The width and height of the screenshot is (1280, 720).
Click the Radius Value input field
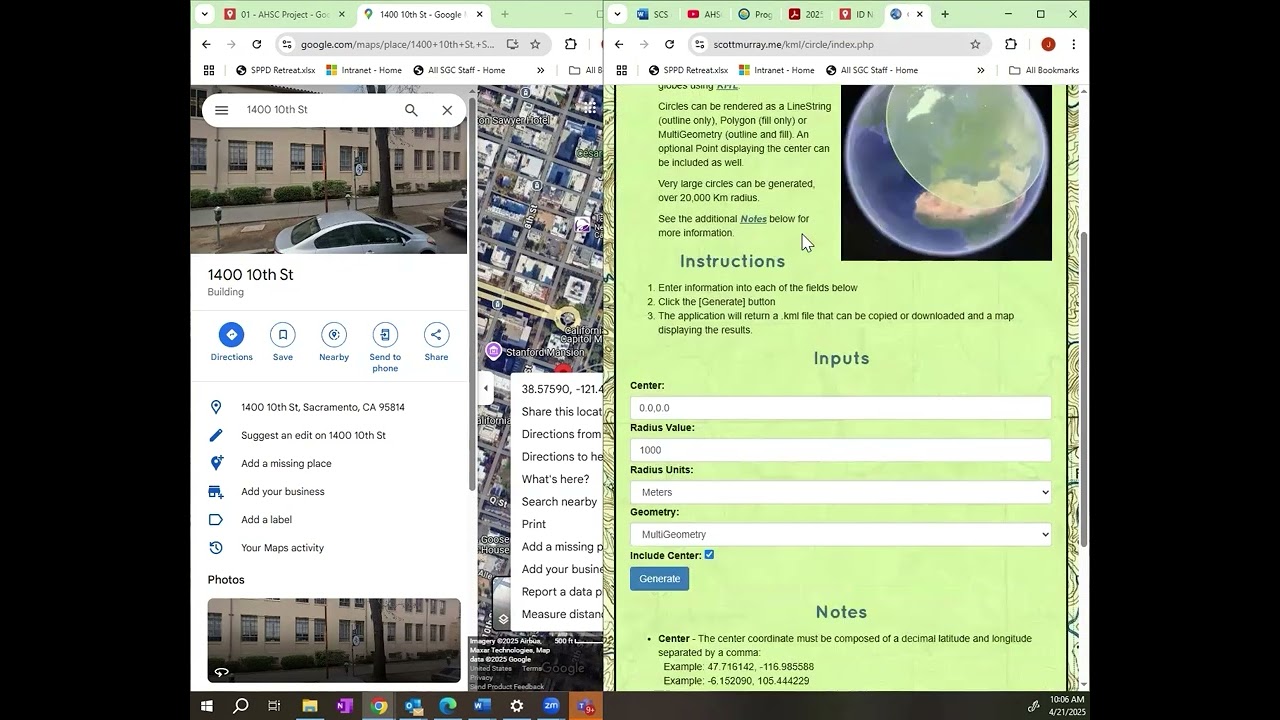841,450
